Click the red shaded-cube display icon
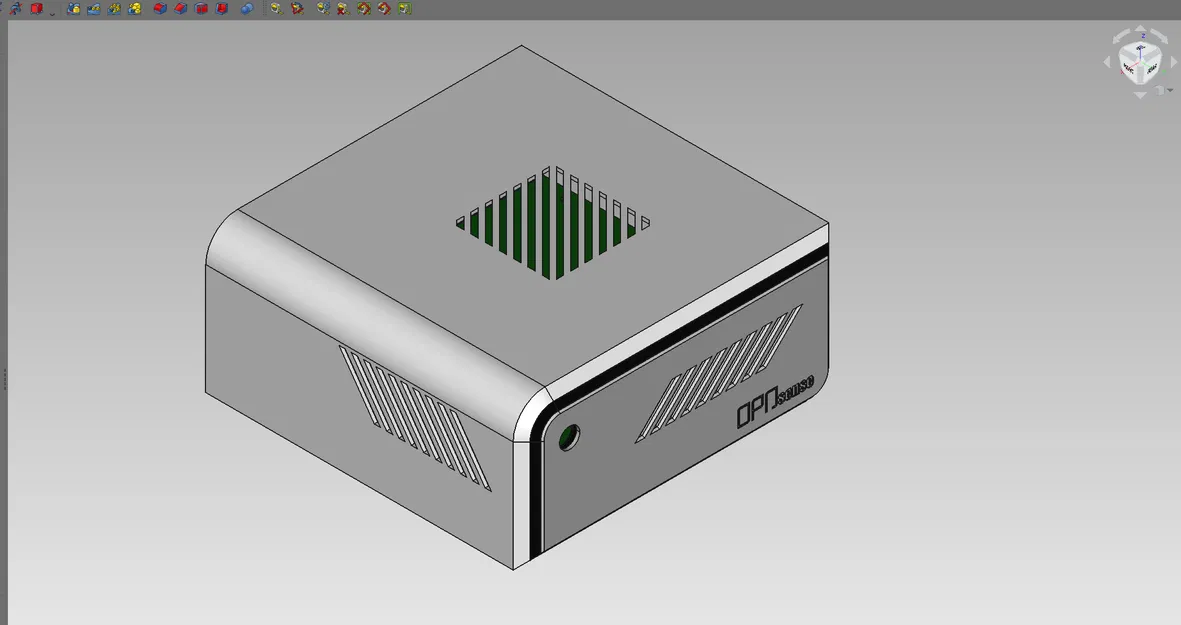 36,9
